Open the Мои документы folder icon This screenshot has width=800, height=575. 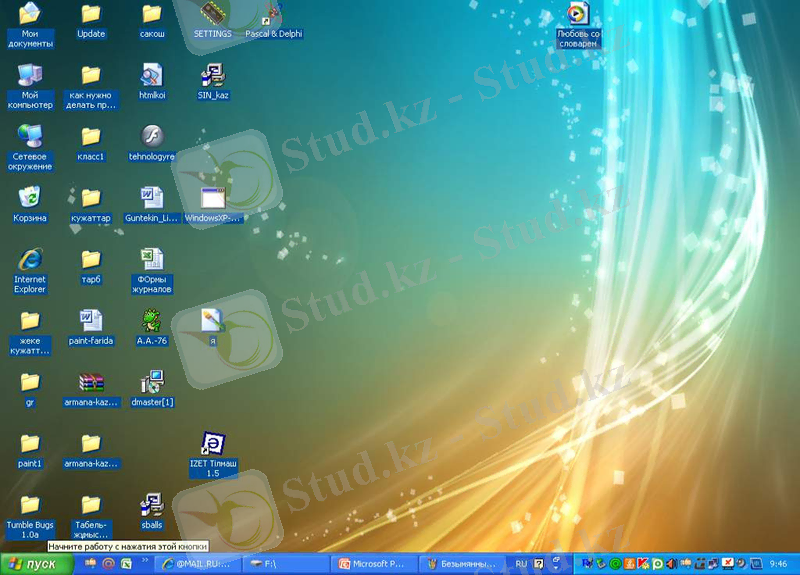coord(30,14)
